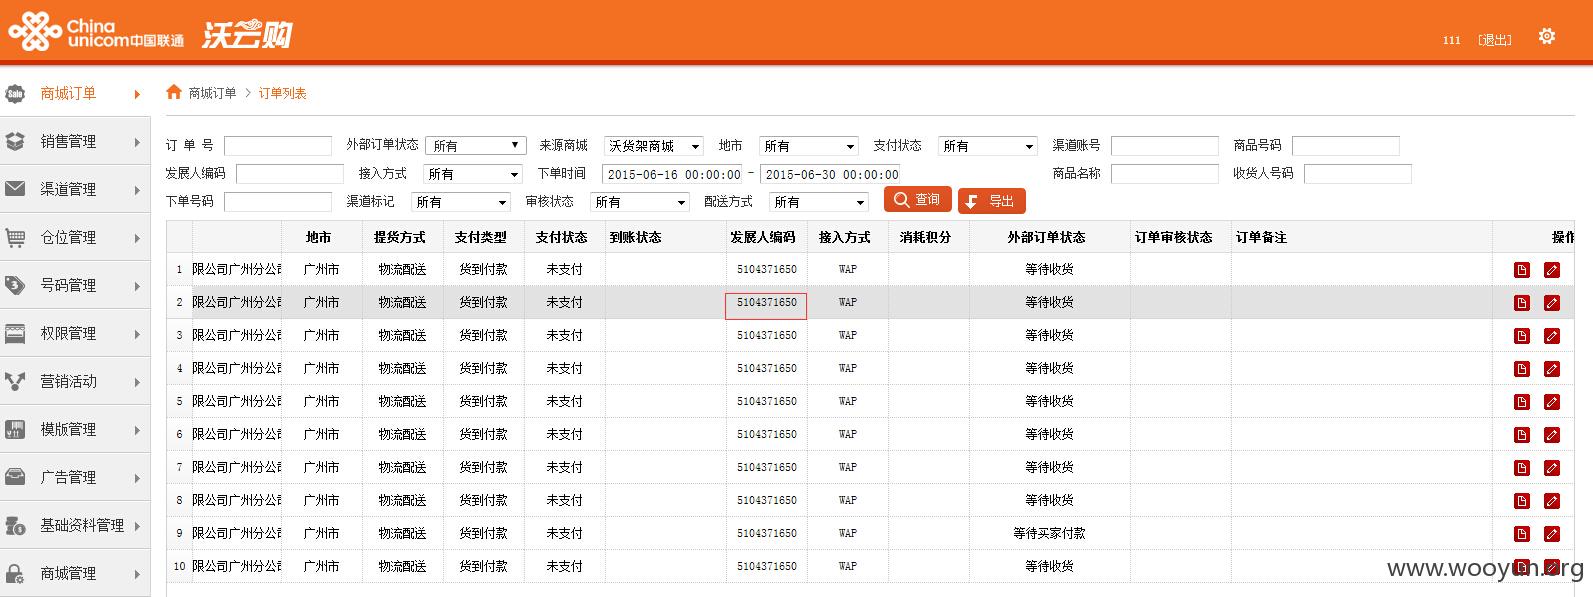The height and width of the screenshot is (597, 1593).
Task: Click edit pencil icon for row 6
Action: point(1552,435)
